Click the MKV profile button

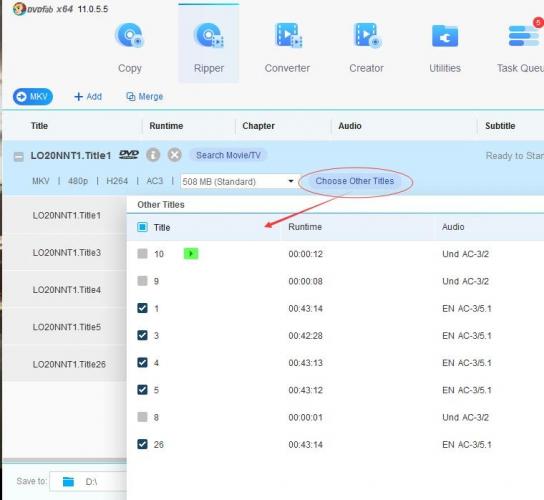(33, 96)
